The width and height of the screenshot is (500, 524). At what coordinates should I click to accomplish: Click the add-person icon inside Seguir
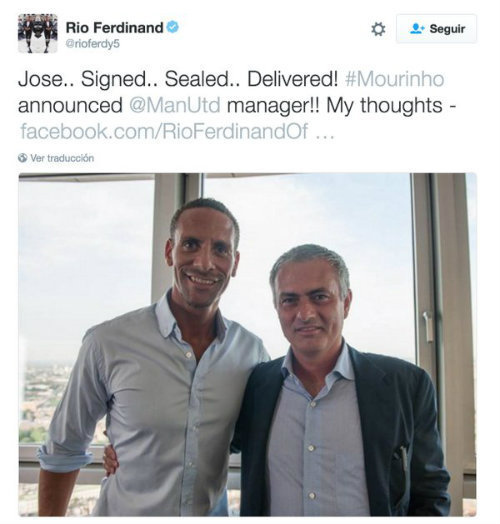click(x=417, y=29)
